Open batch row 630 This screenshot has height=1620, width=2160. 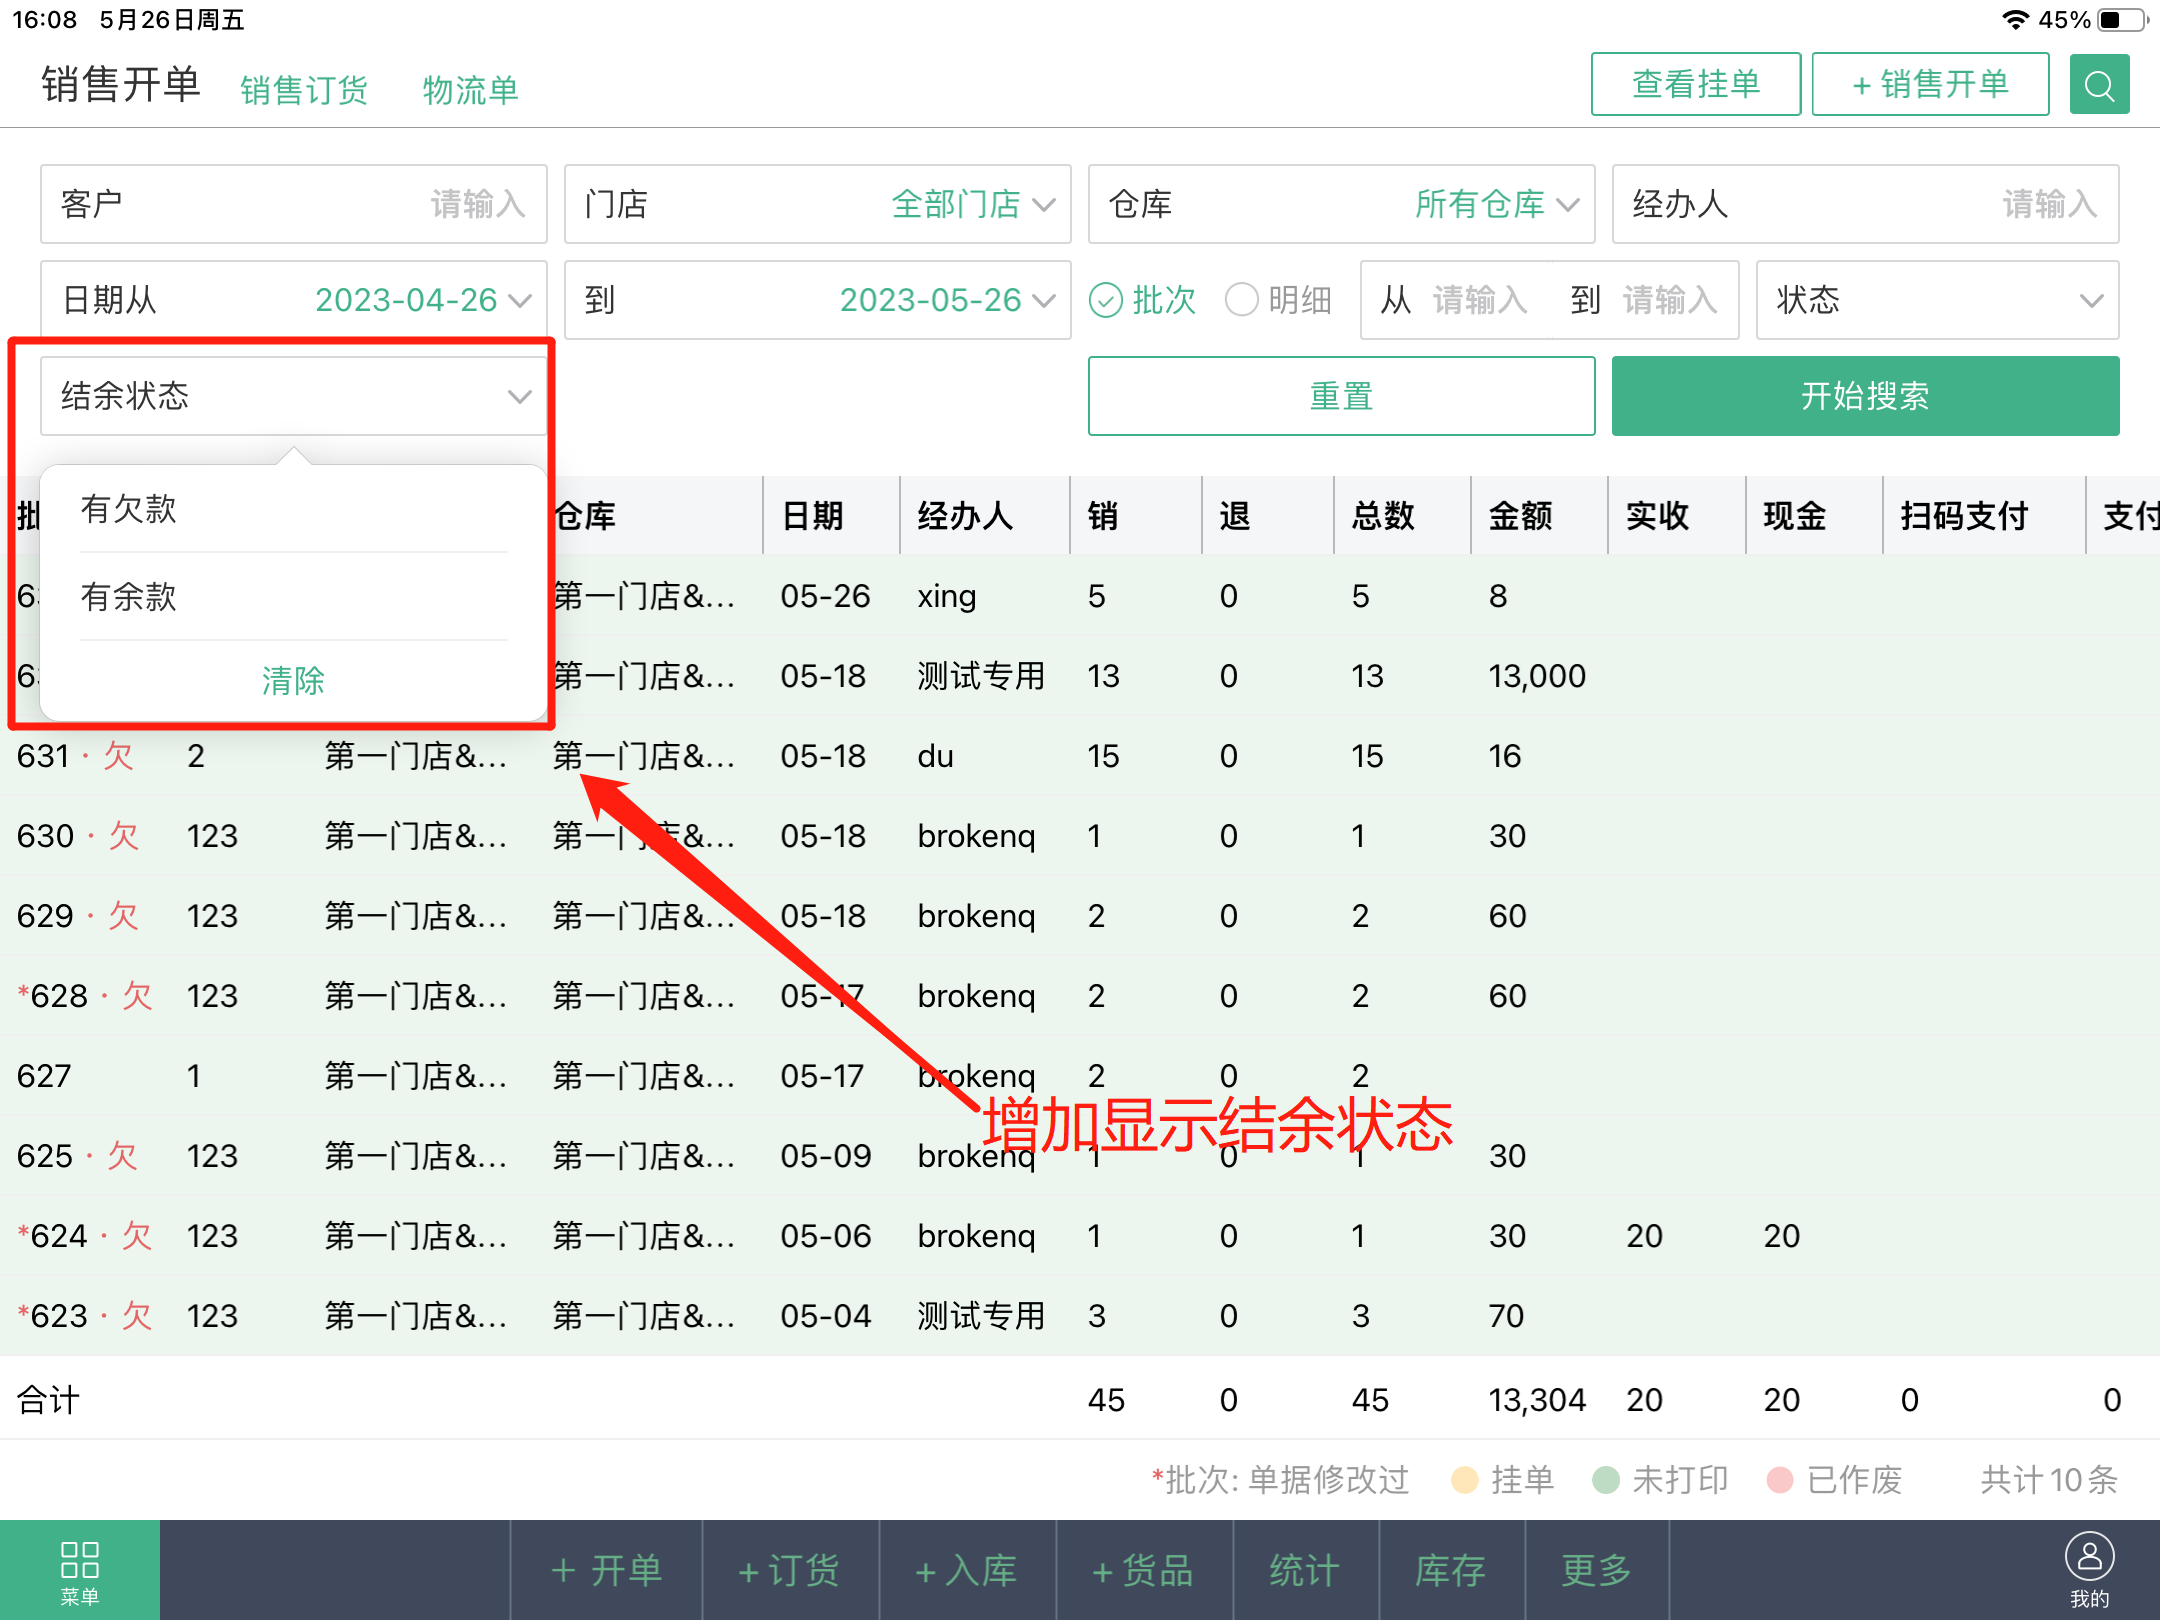[x=1080, y=836]
